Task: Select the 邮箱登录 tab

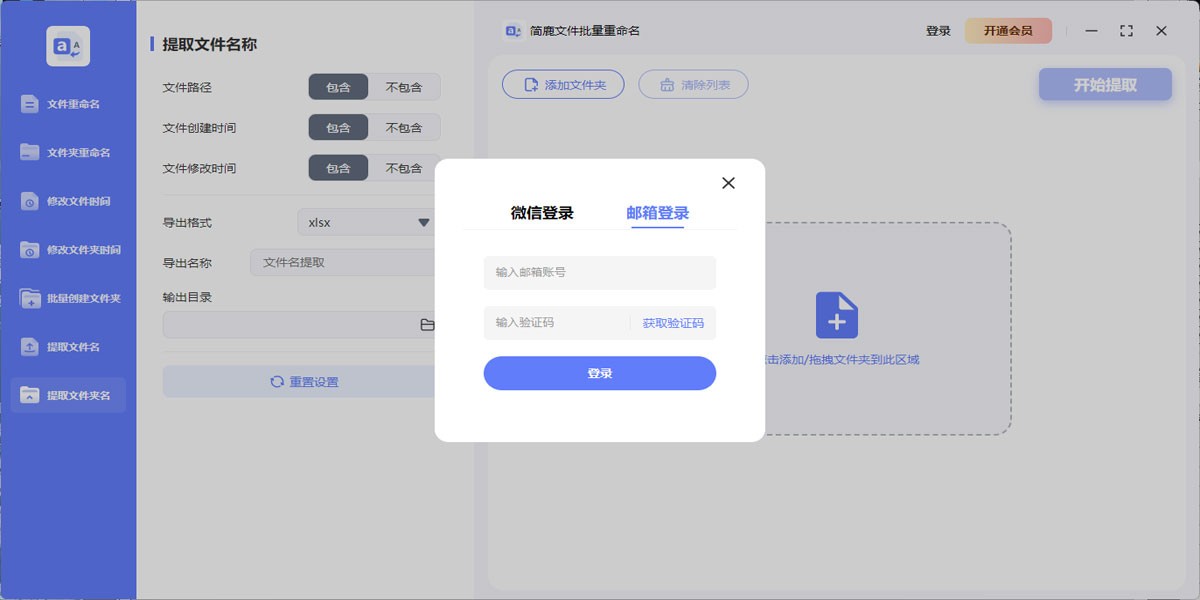Action: pyautogui.click(x=657, y=213)
